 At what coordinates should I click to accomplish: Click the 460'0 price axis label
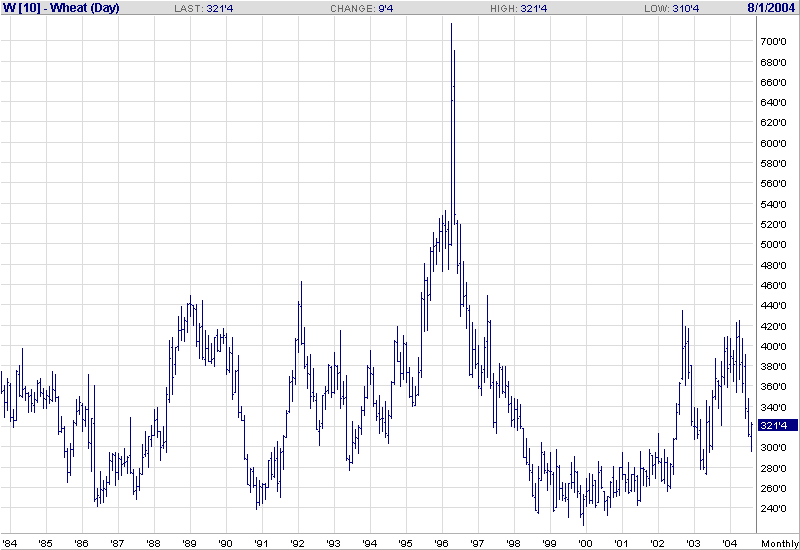point(773,285)
